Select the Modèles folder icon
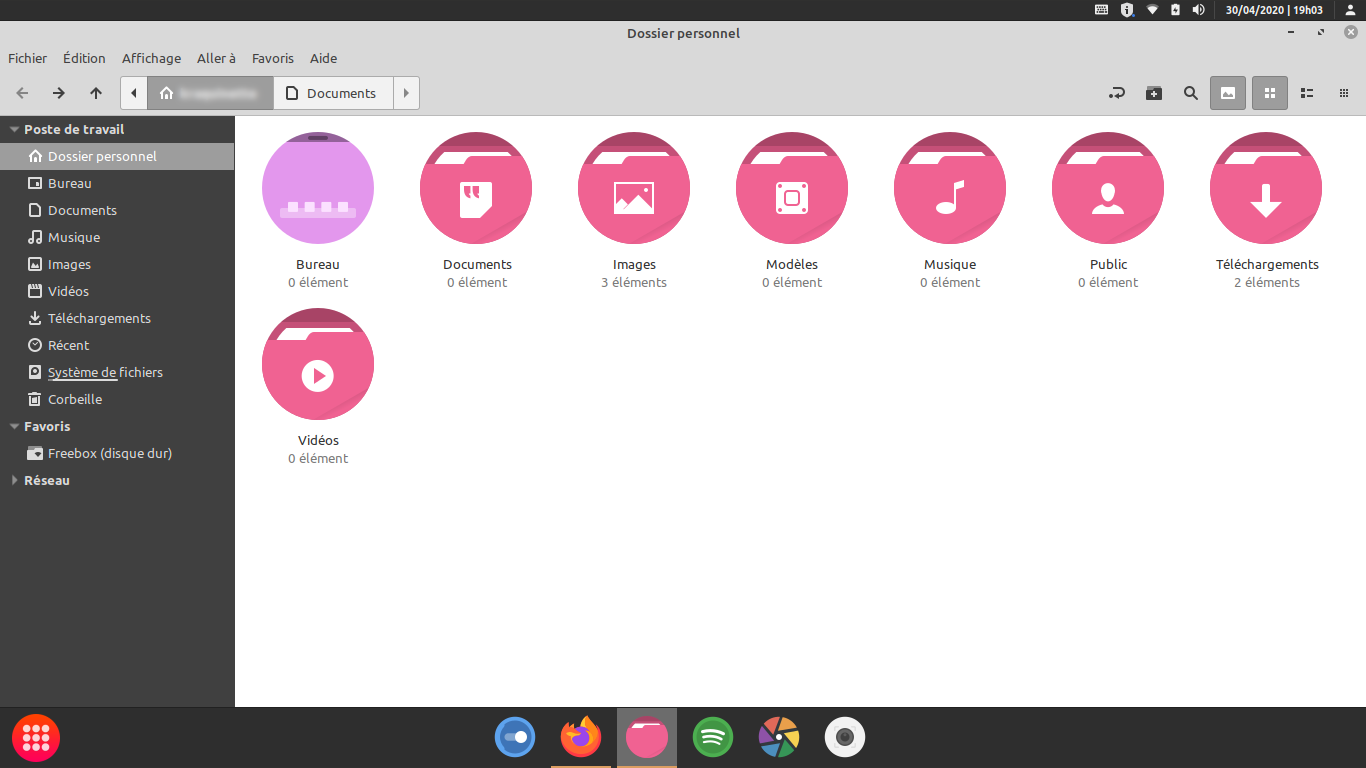The width and height of the screenshot is (1366, 768). click(792, 188)
